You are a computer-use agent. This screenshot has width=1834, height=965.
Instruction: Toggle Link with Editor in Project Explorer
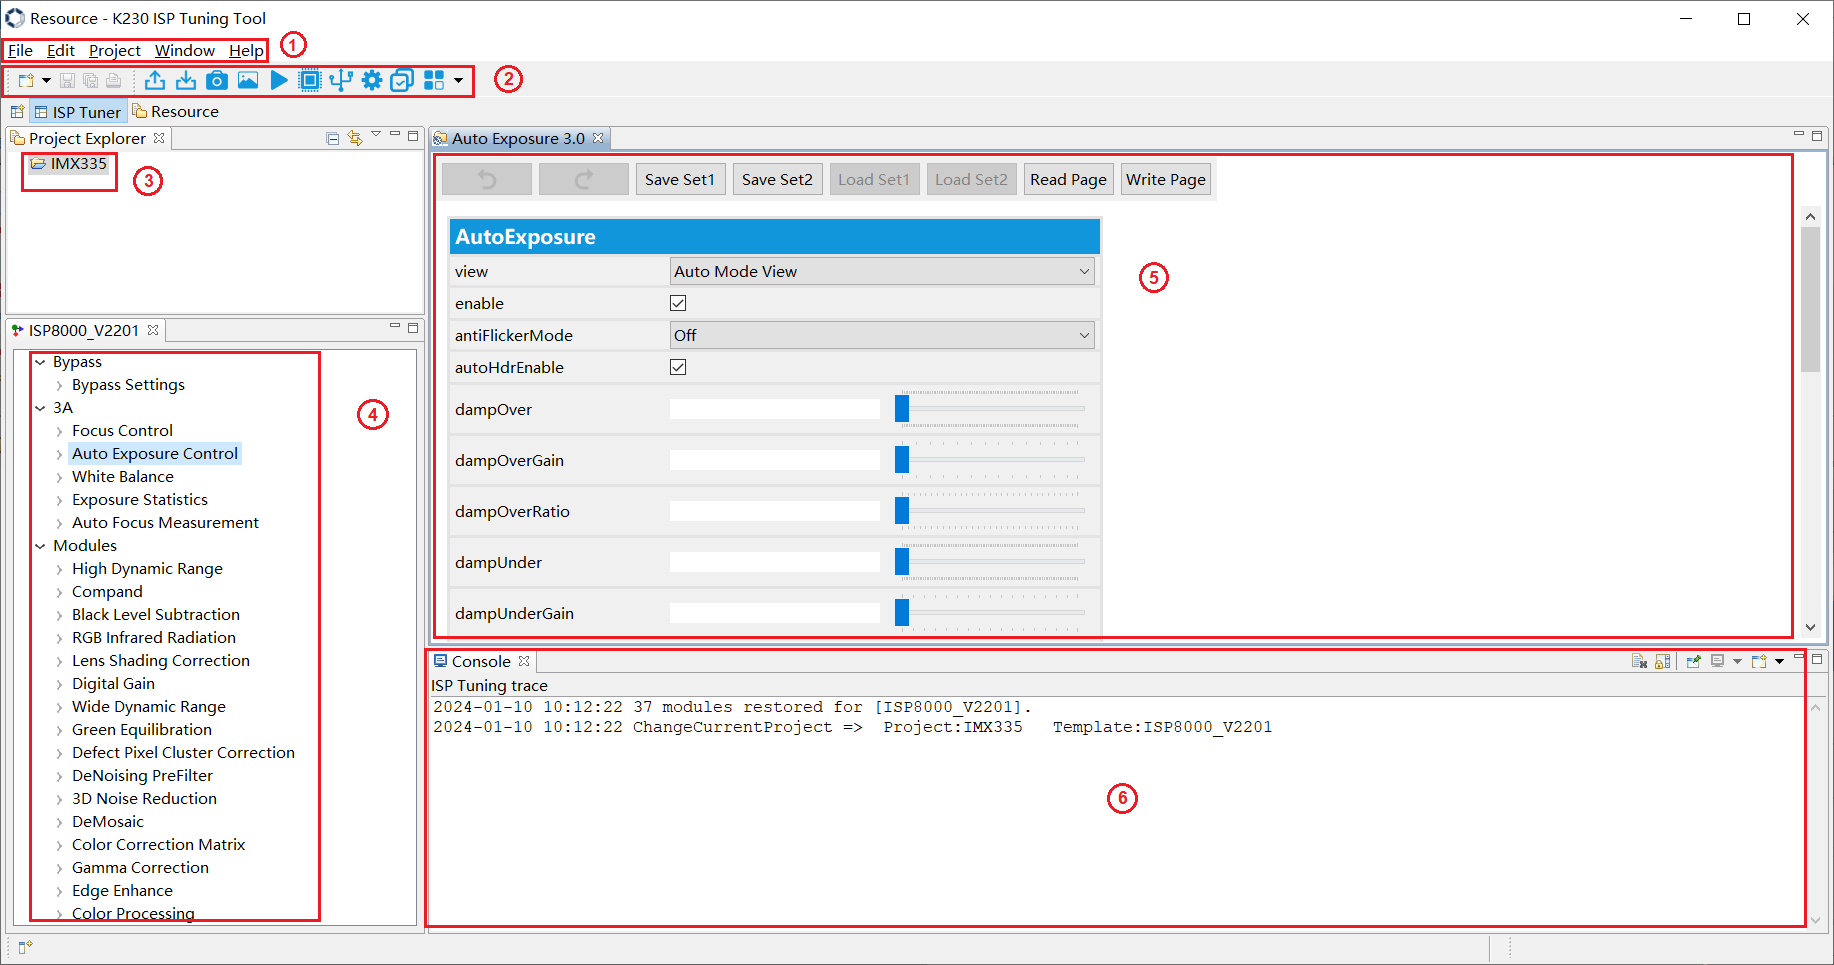[x=355, y=138]
